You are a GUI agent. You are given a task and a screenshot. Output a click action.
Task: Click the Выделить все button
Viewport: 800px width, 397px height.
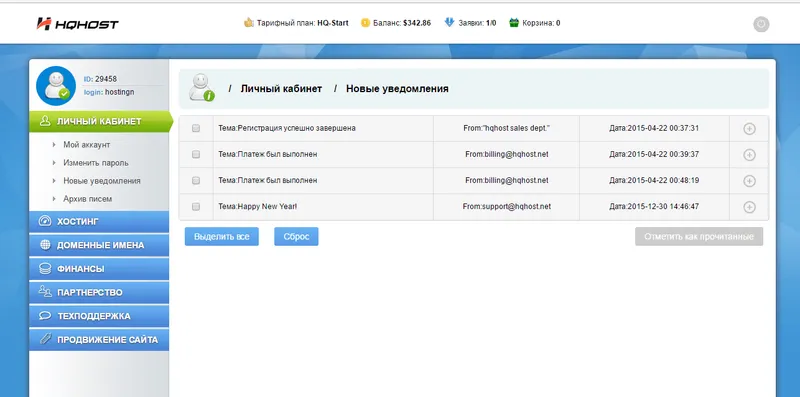click(x=221, y=237)
